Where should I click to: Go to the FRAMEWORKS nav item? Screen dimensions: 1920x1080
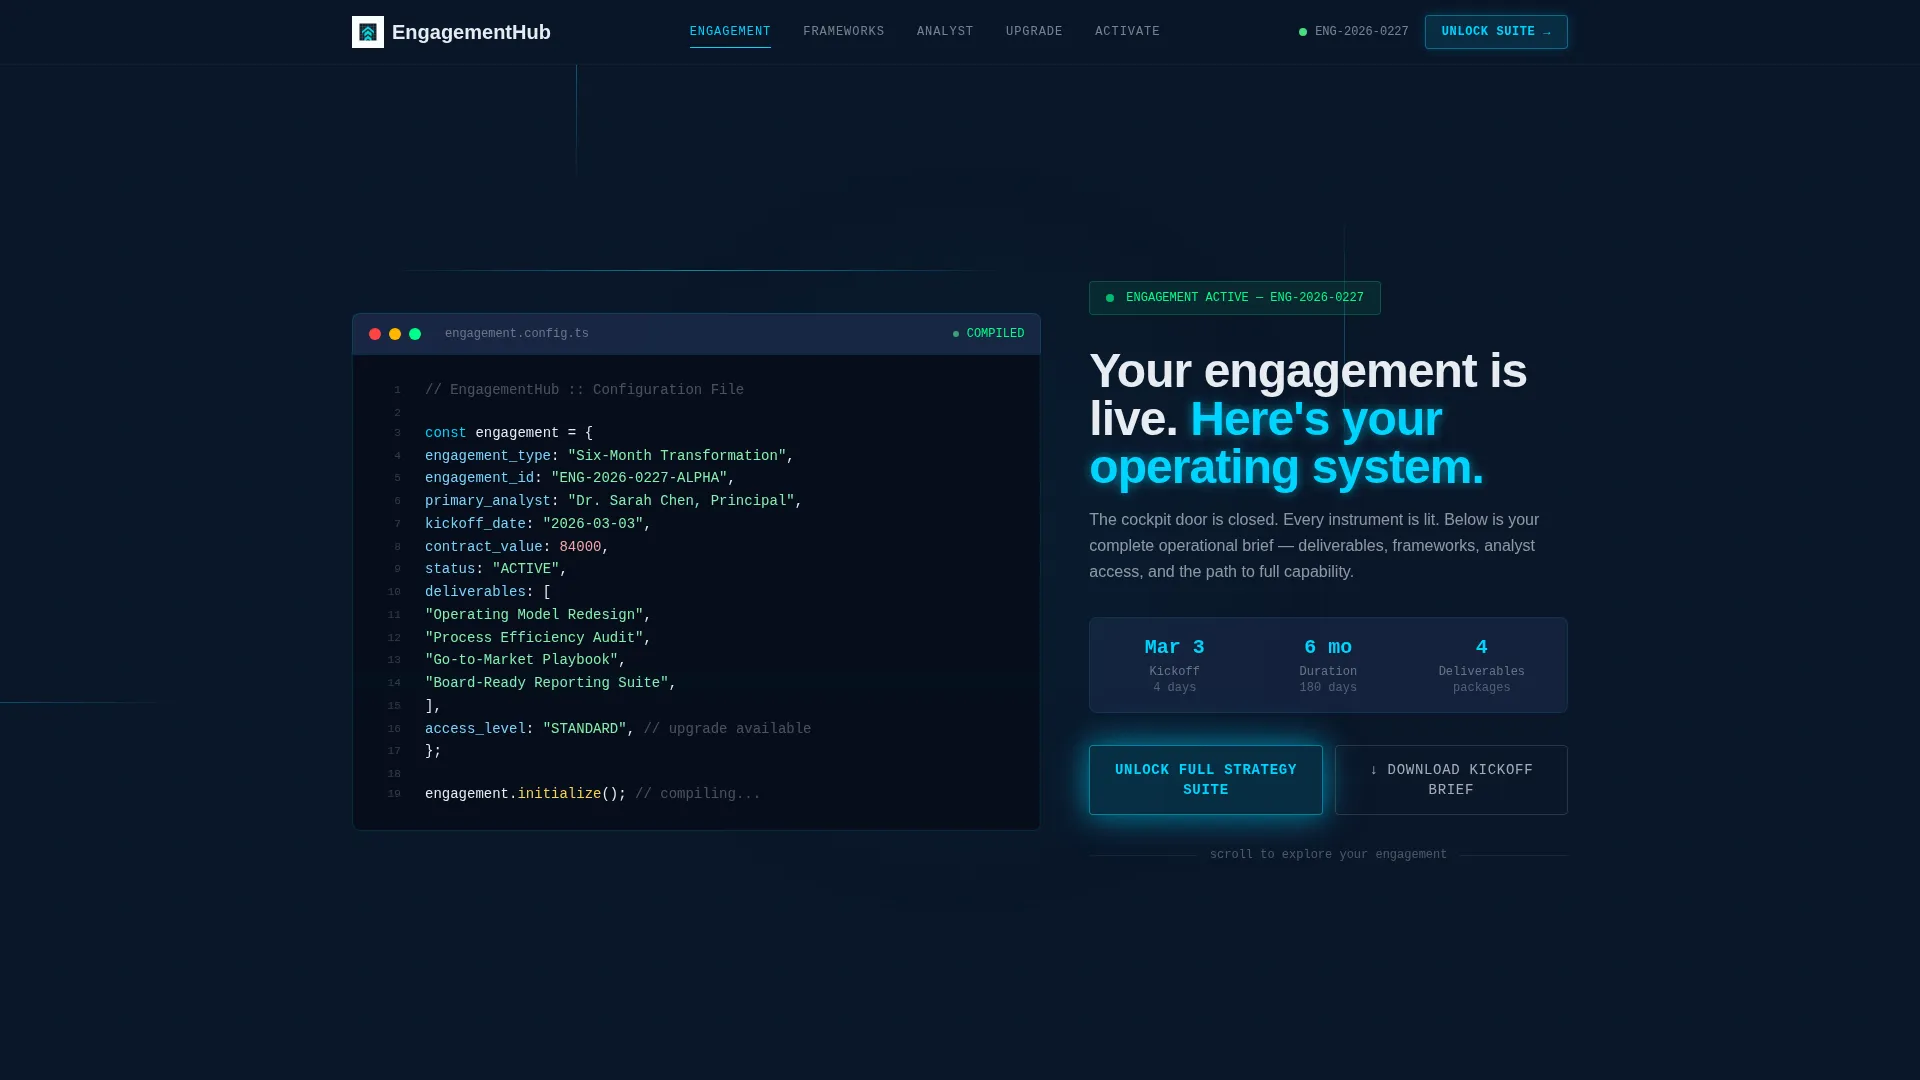(843, 32)
